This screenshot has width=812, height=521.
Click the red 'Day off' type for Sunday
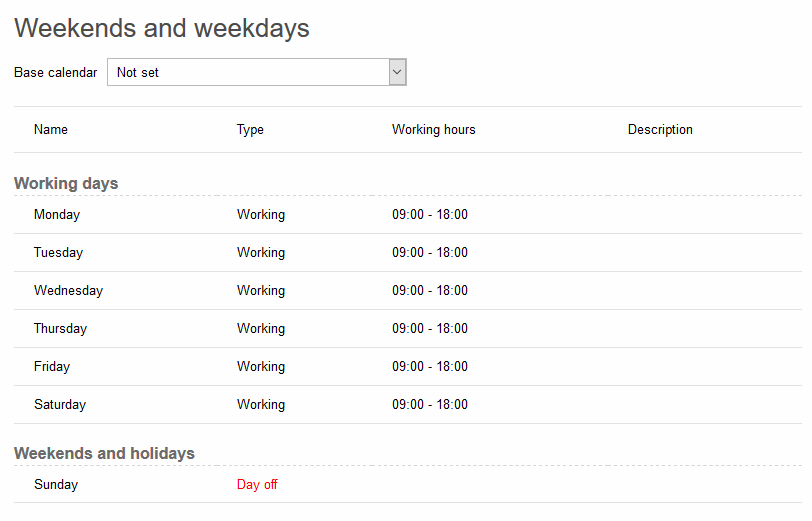(257, 484)
